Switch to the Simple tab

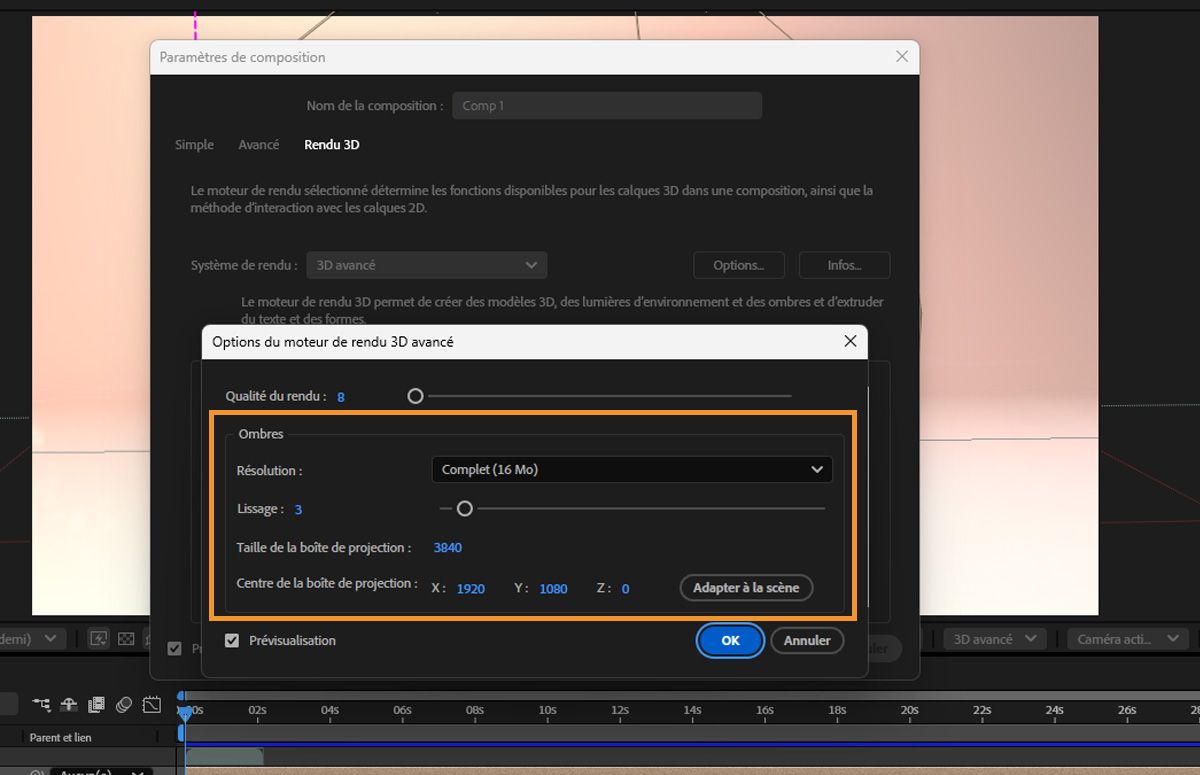click(x=194, y=144)
